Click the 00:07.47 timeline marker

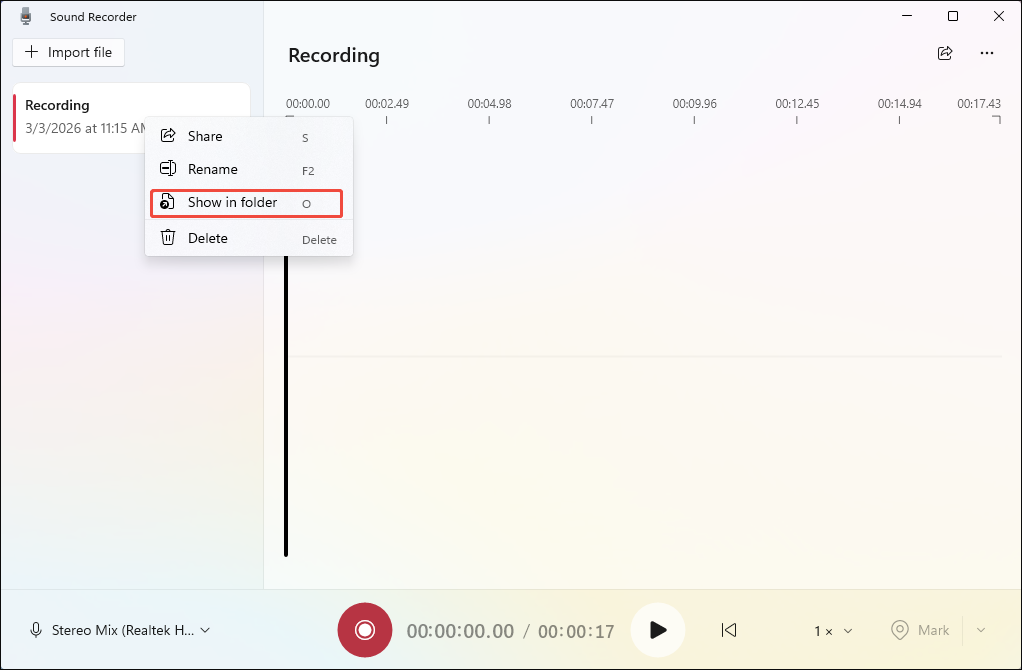point(591,103)
